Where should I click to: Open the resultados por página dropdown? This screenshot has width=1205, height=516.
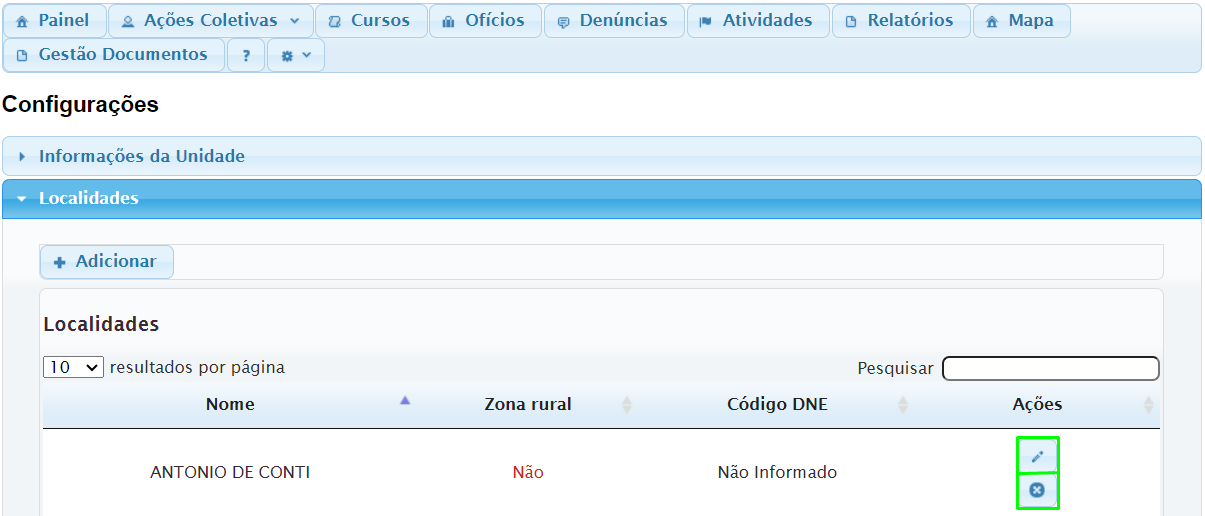click(x=74, y=367)
